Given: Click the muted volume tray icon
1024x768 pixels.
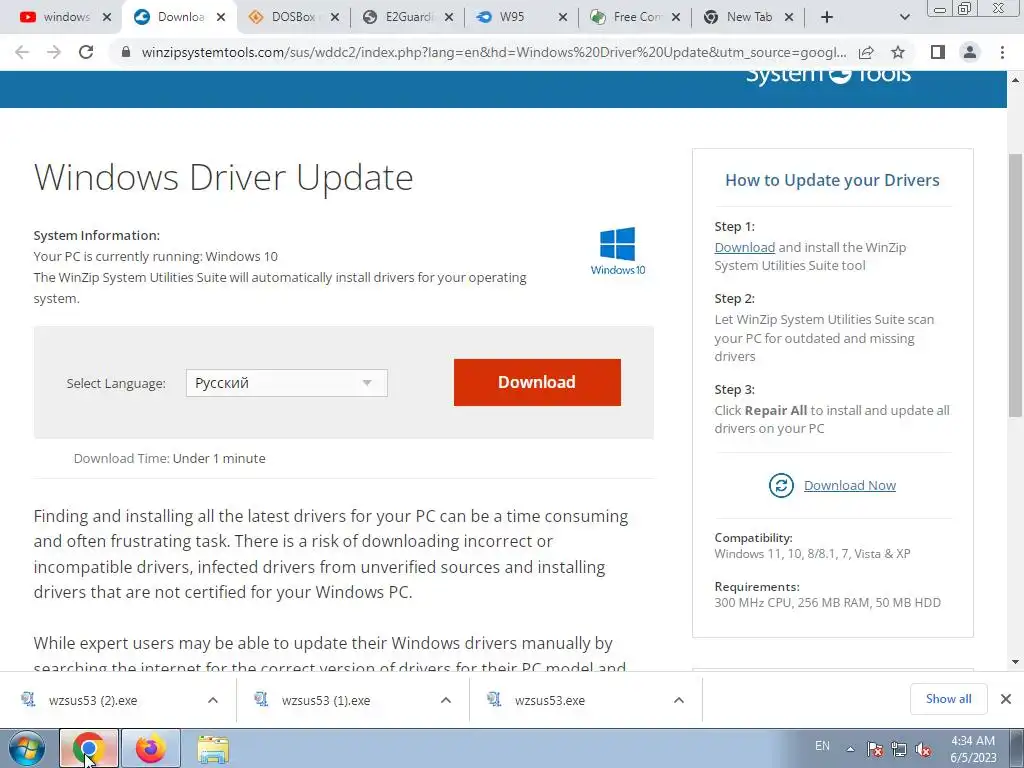Looking at the screenshot, I should click(923, 749).
